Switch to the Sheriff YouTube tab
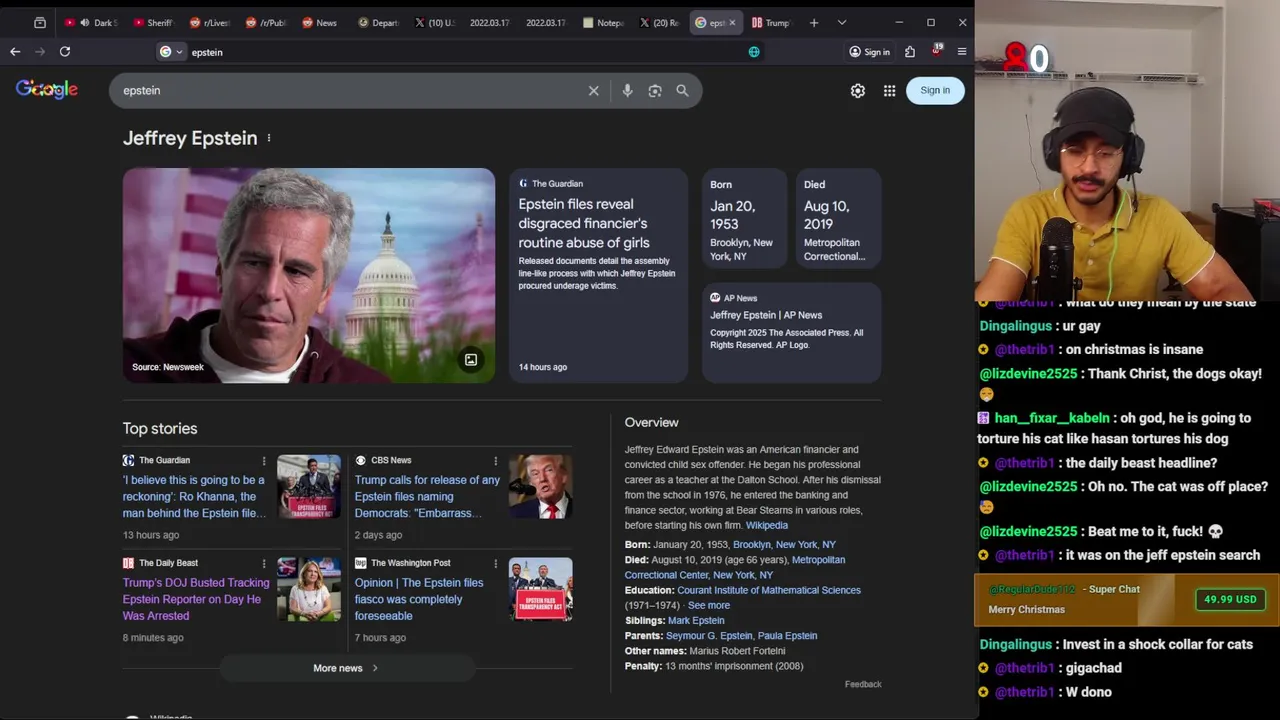This screenshot has width=1280, height=720. pyautogui.click(x=152, y=22)
